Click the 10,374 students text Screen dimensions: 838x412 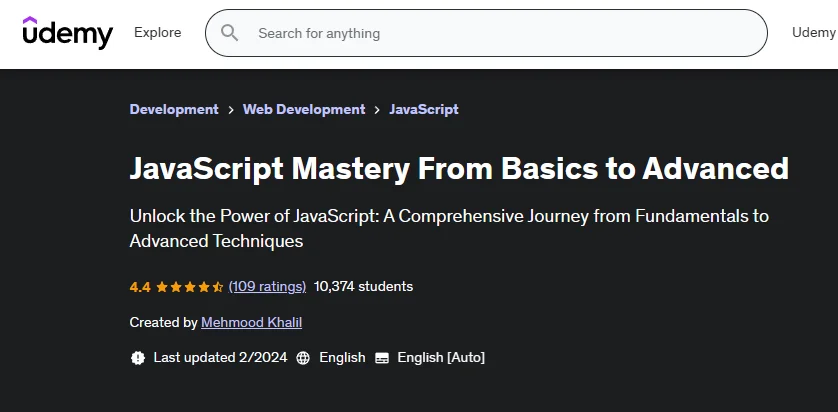pyautogui.click(x=363, y=286)
